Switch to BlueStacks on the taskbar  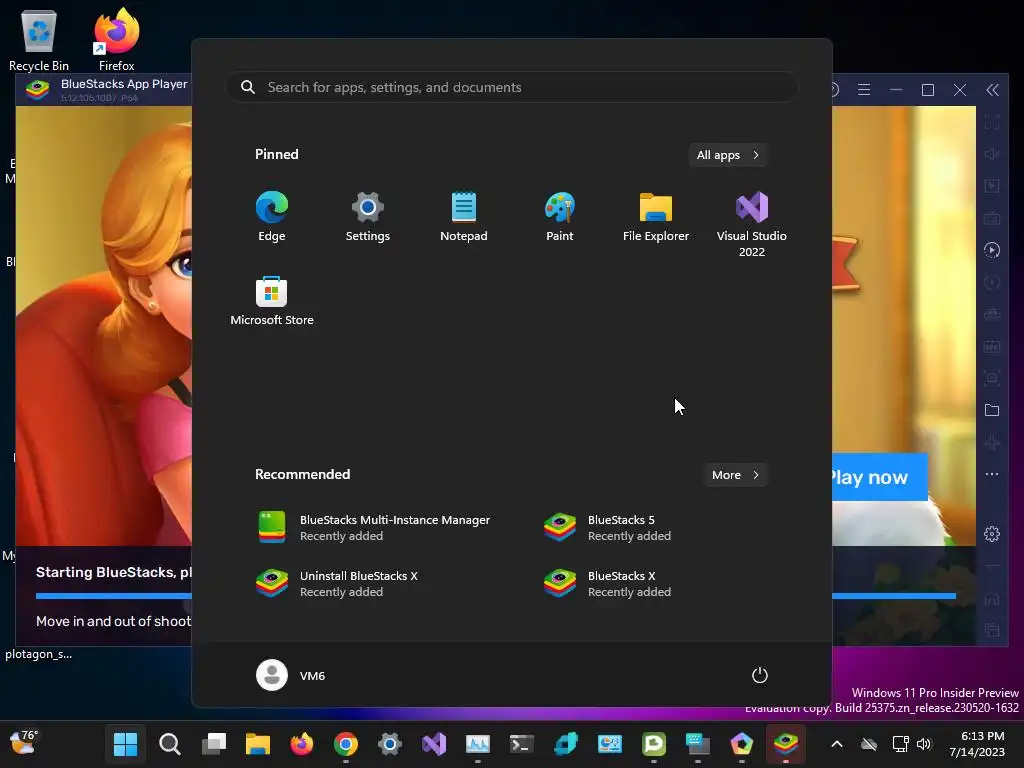point(786,743)
